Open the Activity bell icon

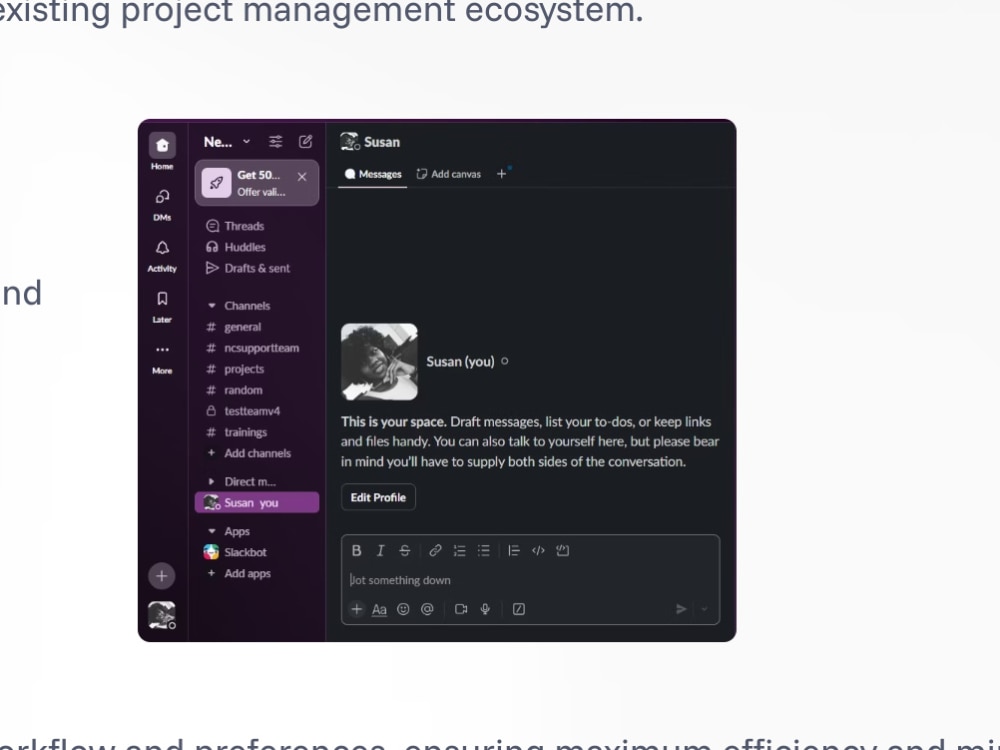(x=162, y=247)
